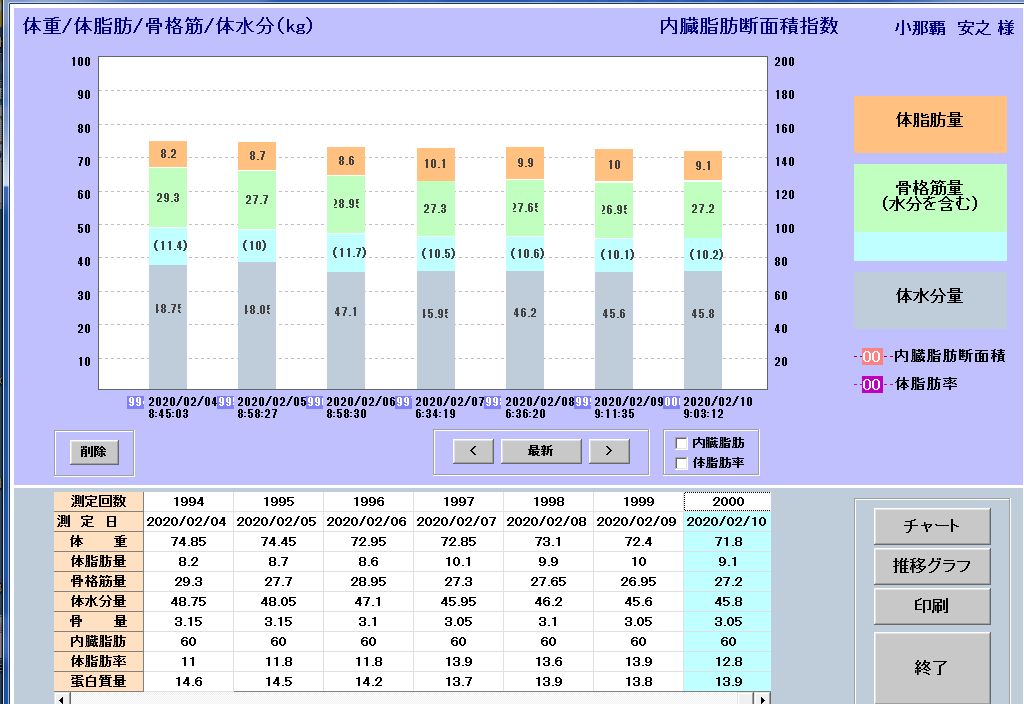Click the 体水分量 gray legend swatch
Image resolution: width=1024 pixels, height=704 pixels.
930,300
